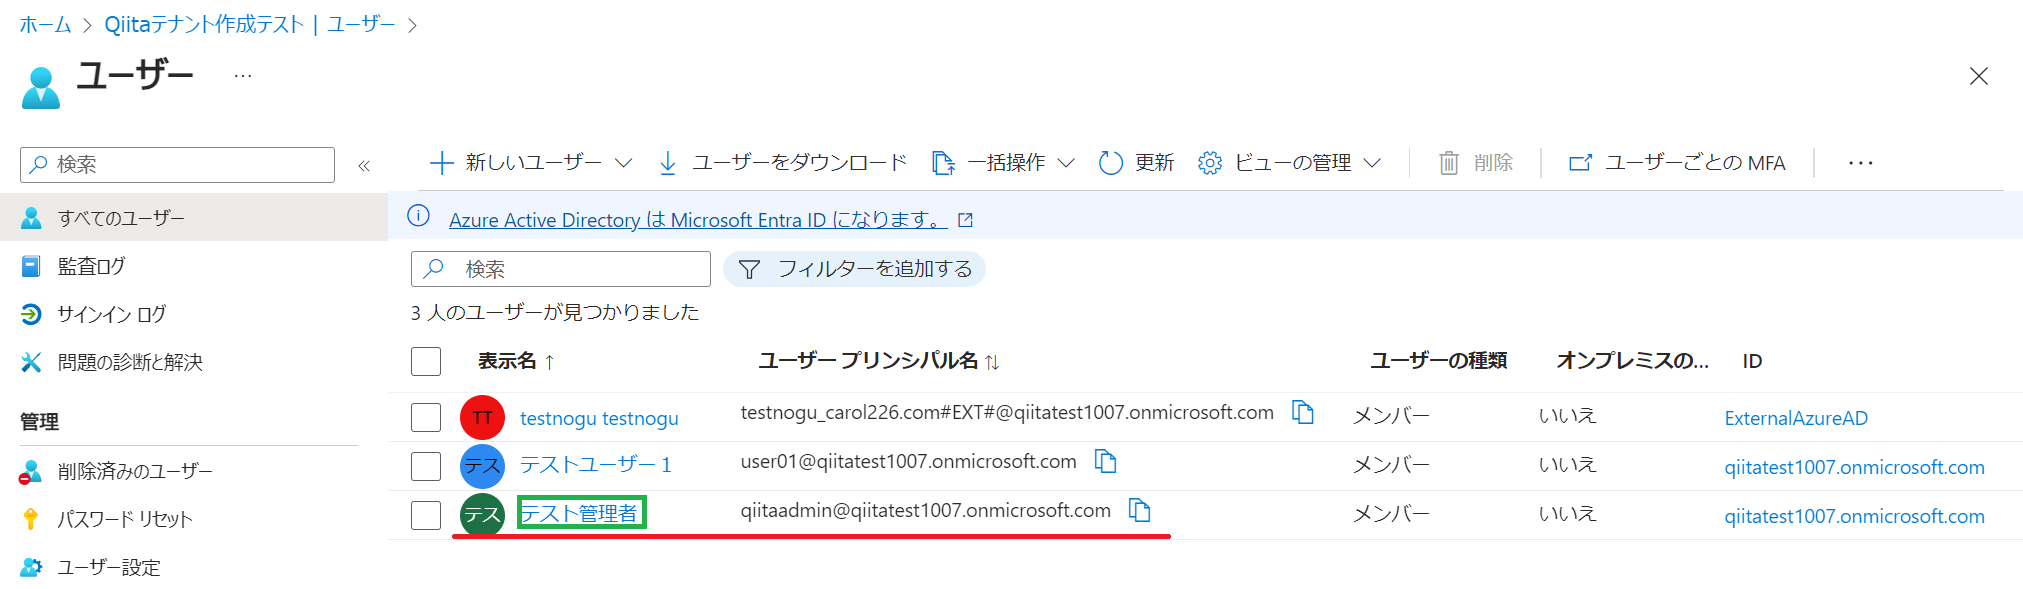Click the gear-person icon for ユーザー設定
The image size is (2023, 589).
(x=31, y=567)
